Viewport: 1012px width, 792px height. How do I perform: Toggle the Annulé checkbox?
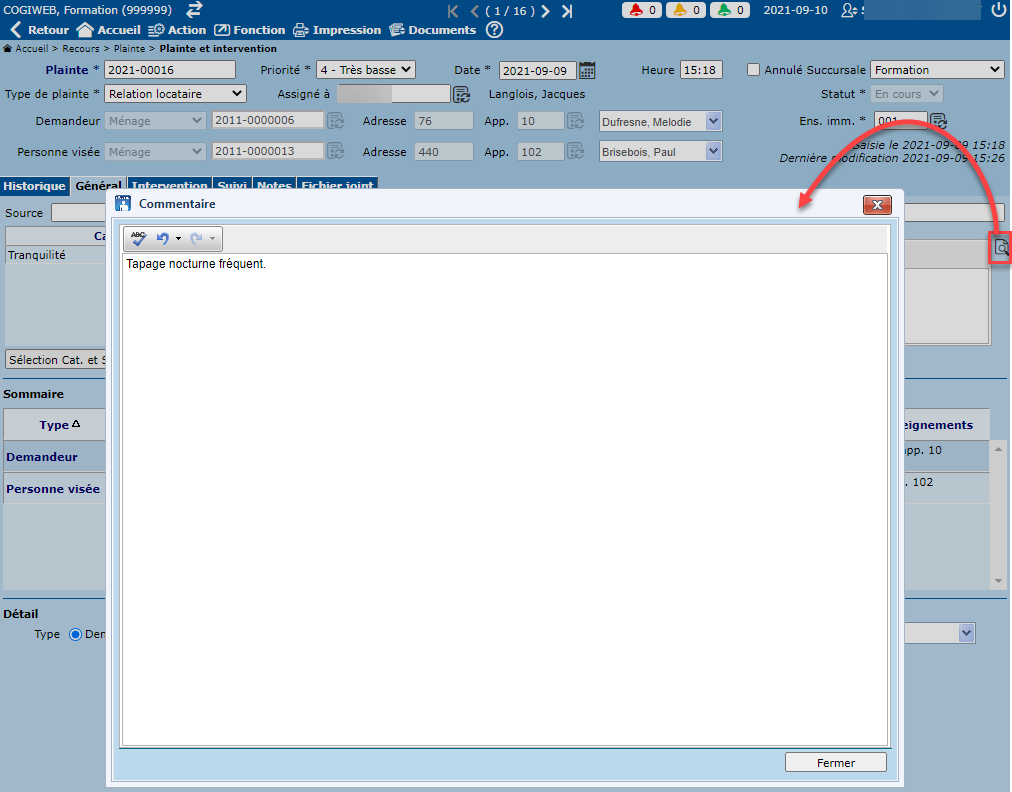tap(754, 70)
